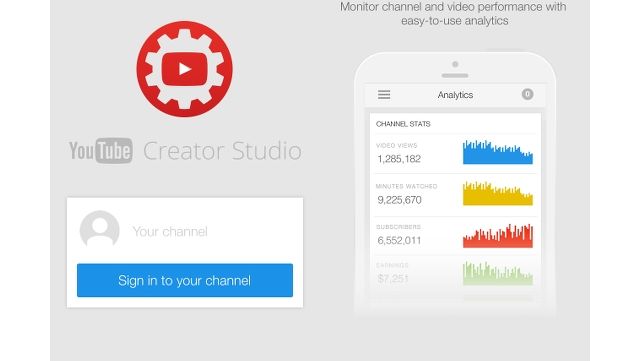This screenshot has width=640, height=361.
Task: Select the SUBSCRIBERS label
Action: pos(398,227)
